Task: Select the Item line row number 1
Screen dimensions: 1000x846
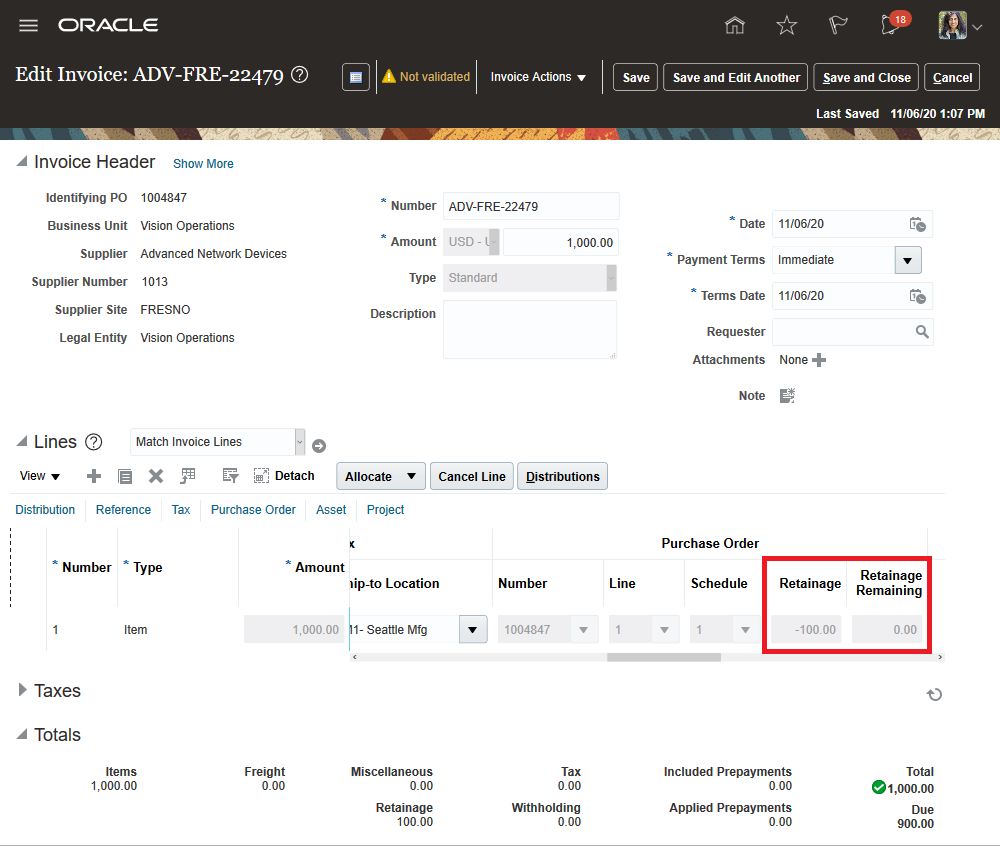Action: (55, 630)
